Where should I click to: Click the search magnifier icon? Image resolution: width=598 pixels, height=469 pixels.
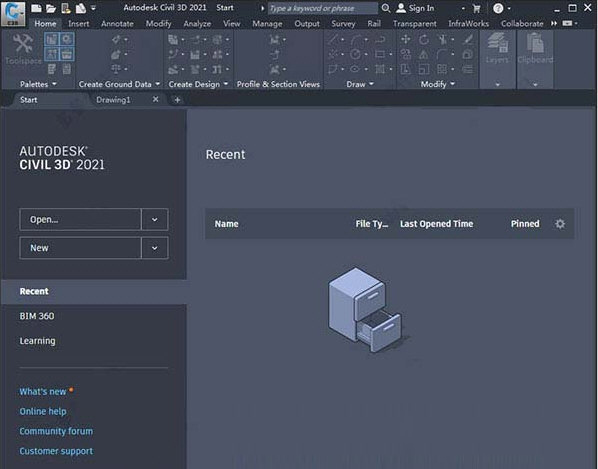pyautogui.click(x=386, y=8)
